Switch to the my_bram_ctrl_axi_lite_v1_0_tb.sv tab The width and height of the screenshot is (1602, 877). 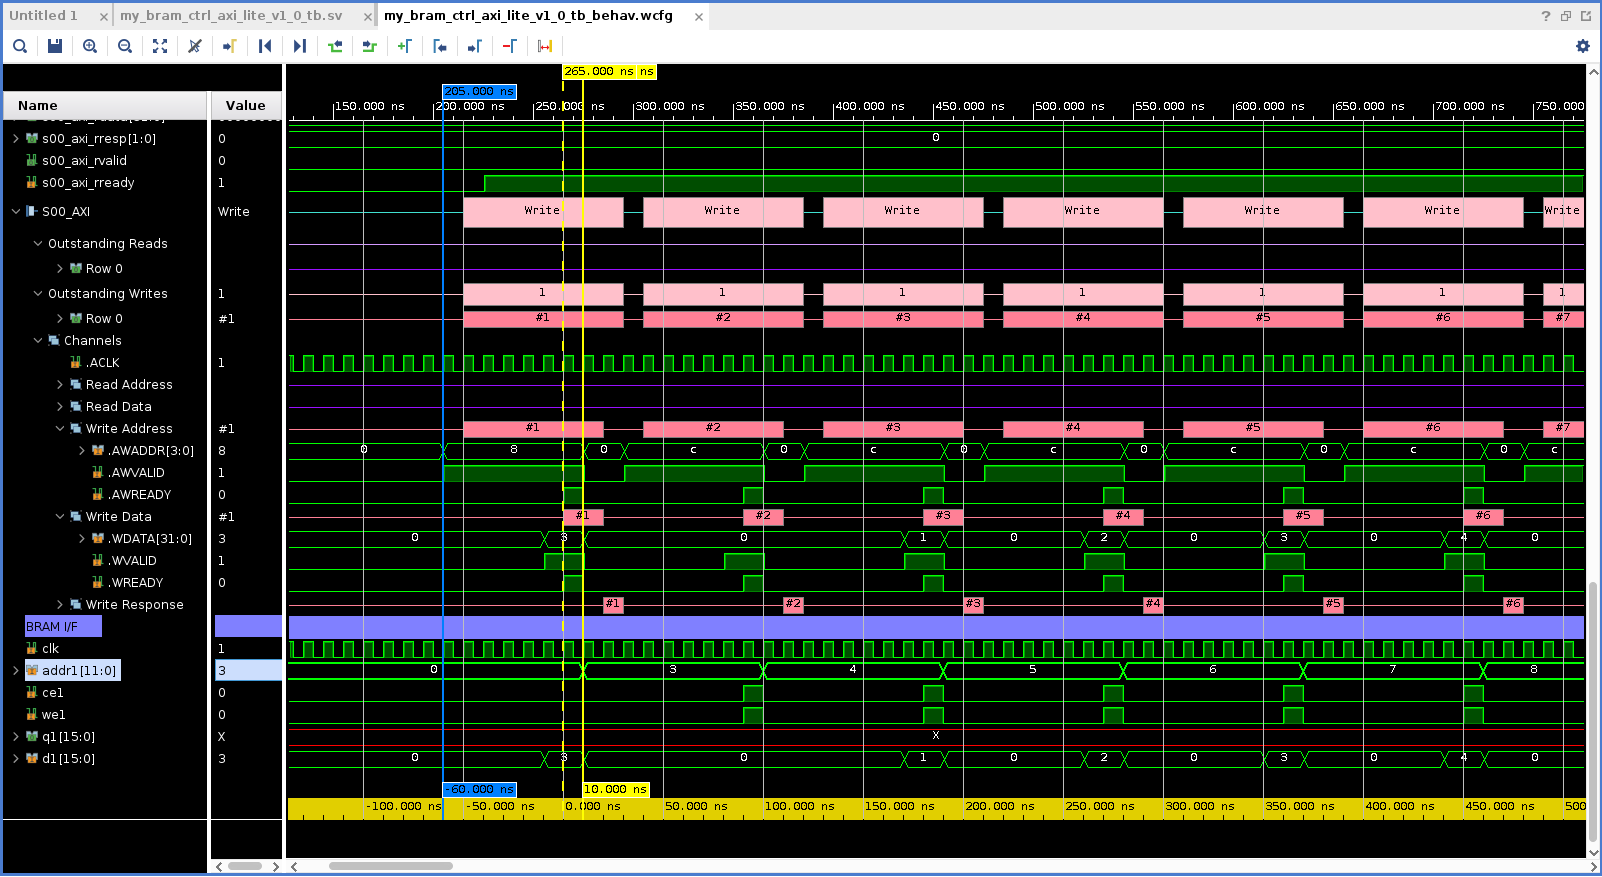click(231, 16)
